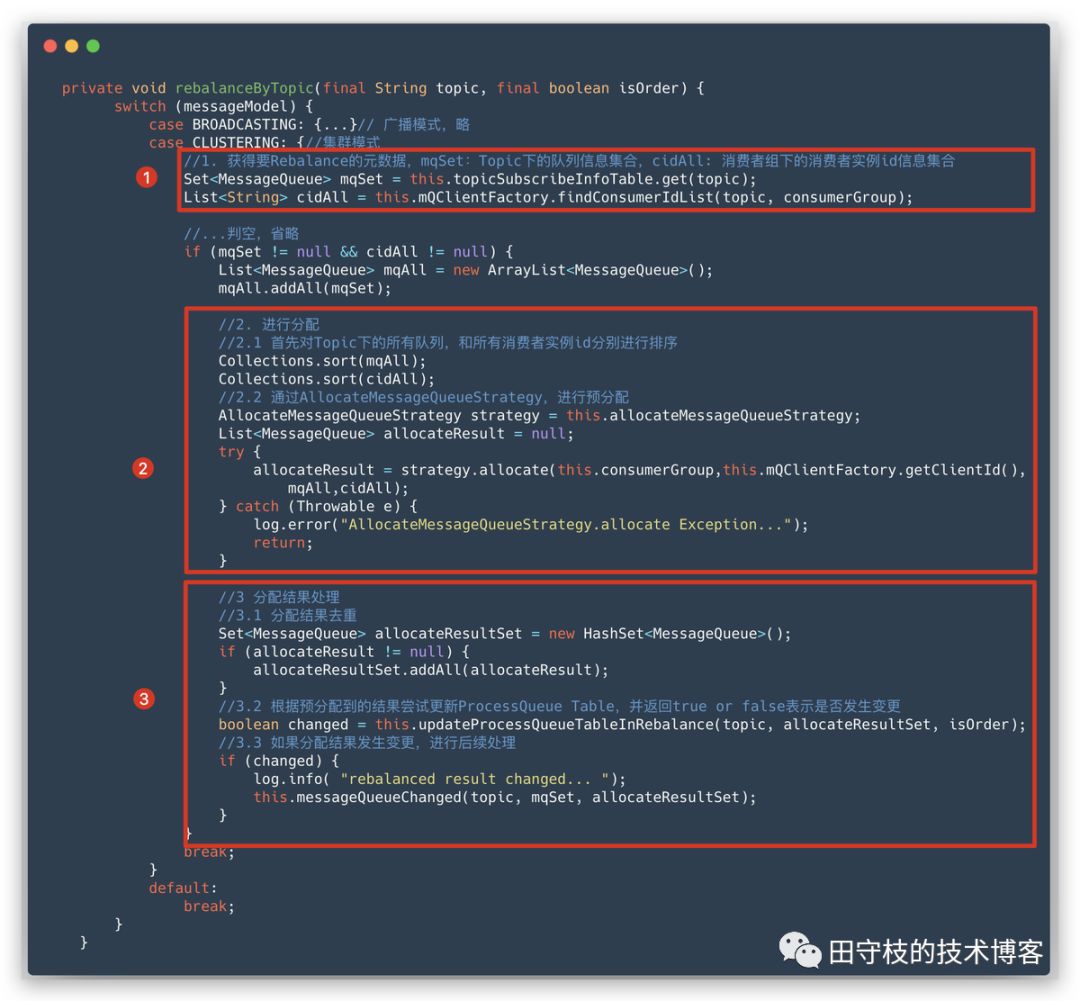Click the comment '//3.3 如果分配结果发生变更, 进行后续处理'
1080x1001 pixels.
tap(367, 743)
